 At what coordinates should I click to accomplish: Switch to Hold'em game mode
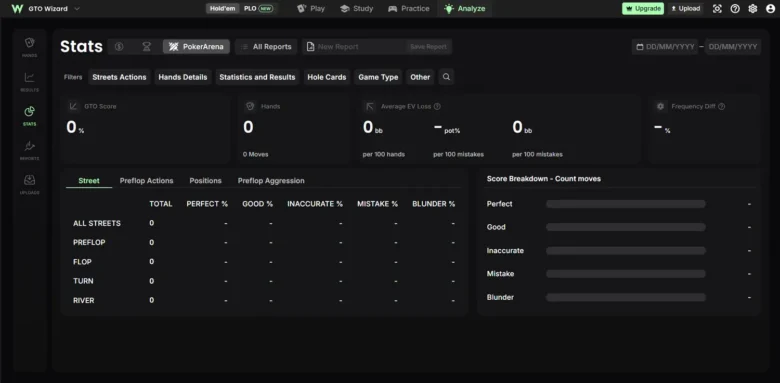222,8
